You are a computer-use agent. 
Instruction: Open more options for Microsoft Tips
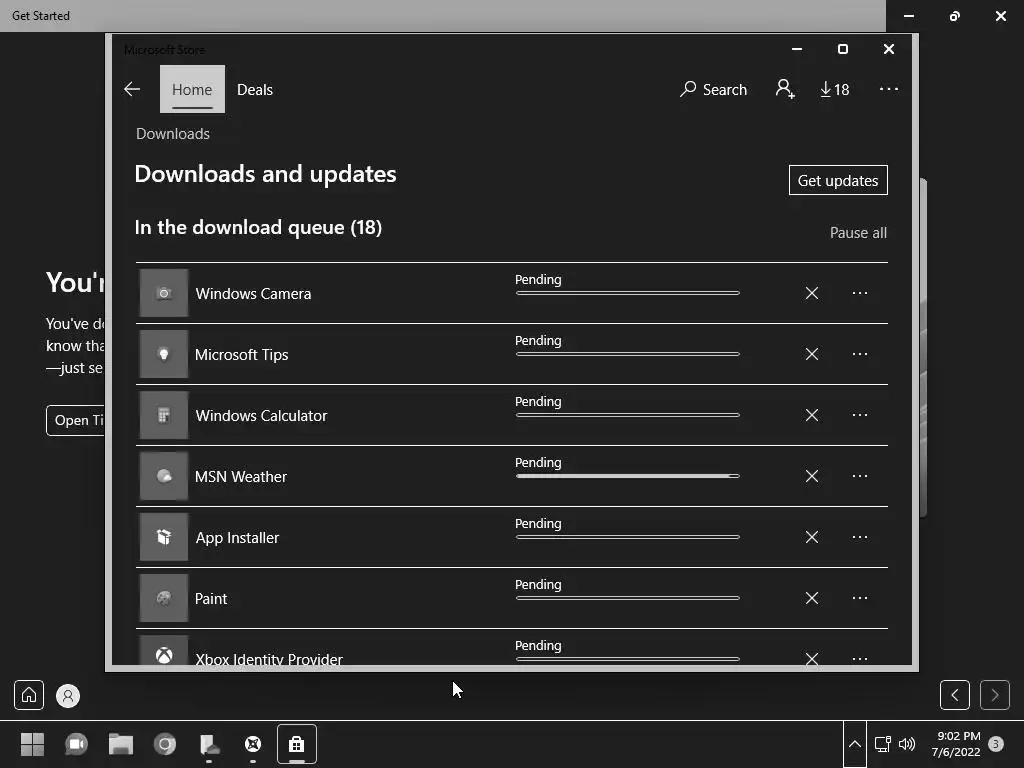click(x=860, y=354)
